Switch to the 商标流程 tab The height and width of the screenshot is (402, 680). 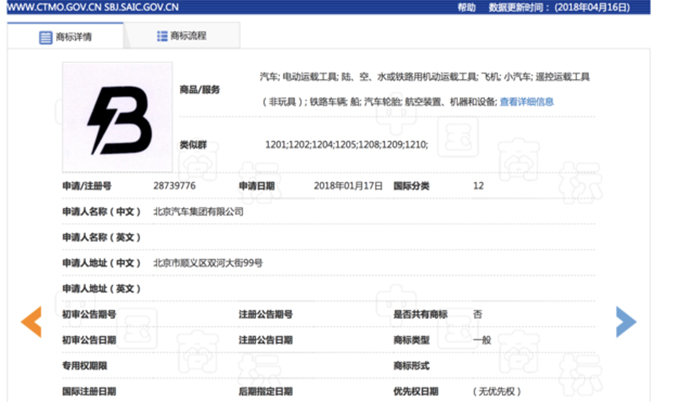coord(182,36)
